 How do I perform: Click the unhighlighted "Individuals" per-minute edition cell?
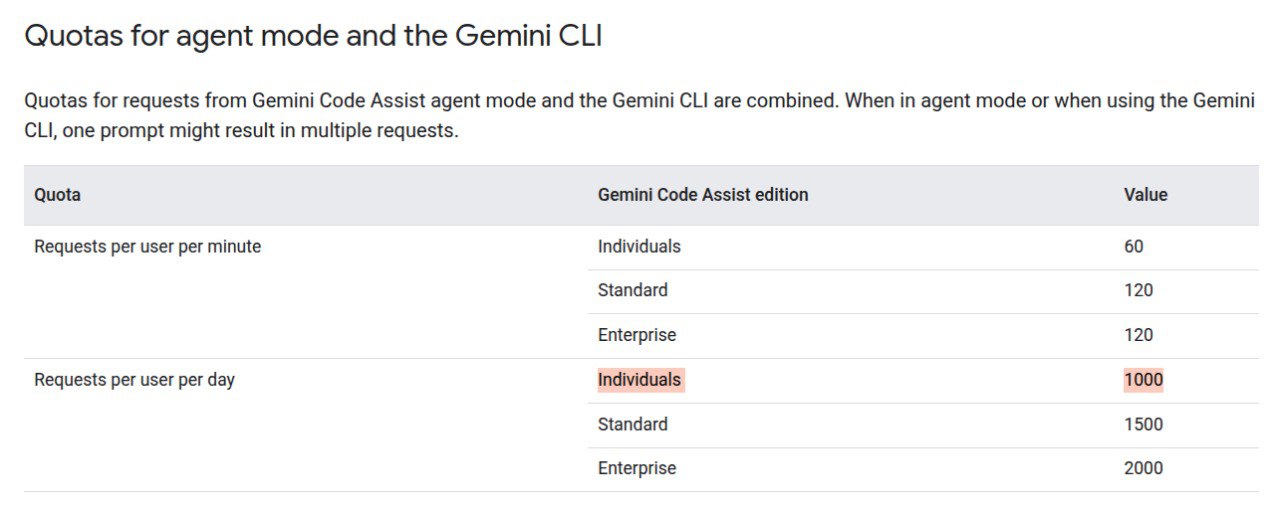point(639,246)
